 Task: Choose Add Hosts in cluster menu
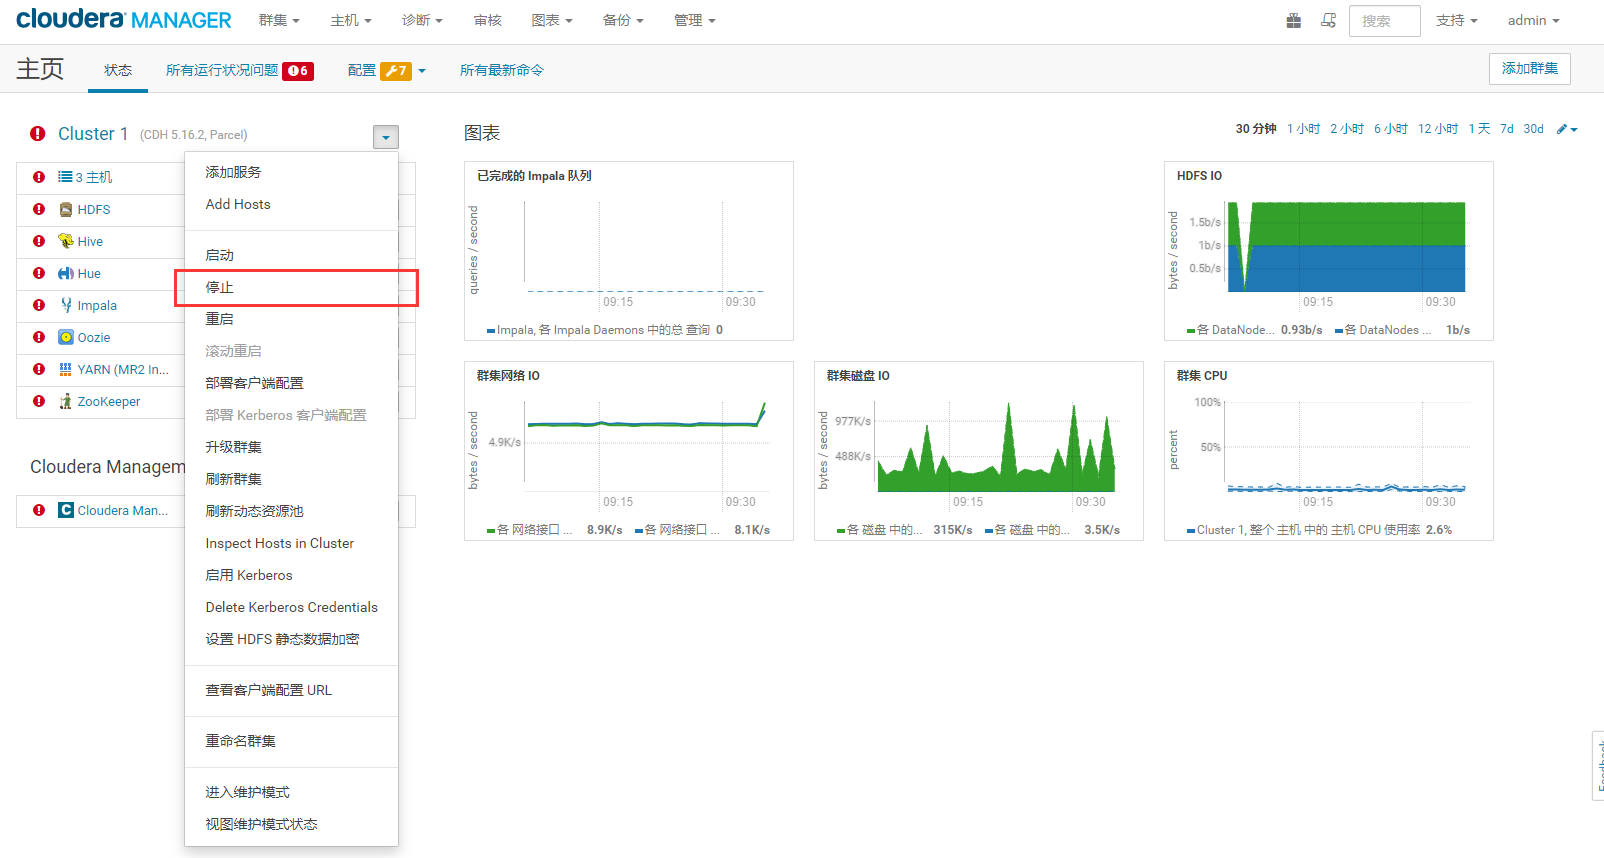292,204
